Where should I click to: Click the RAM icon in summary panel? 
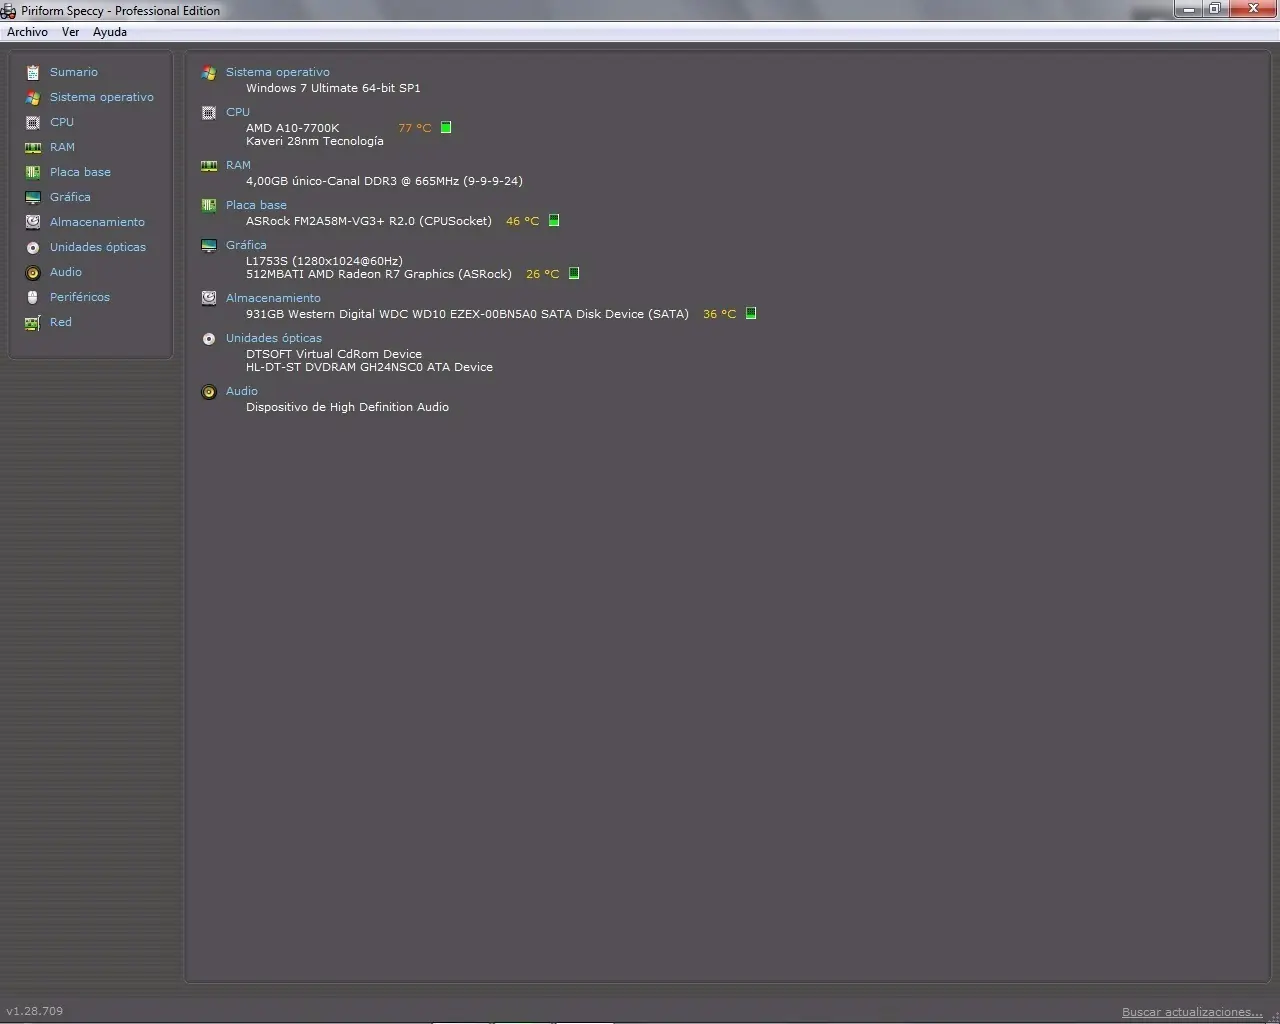pyautogui.click(x=209, y=165)
